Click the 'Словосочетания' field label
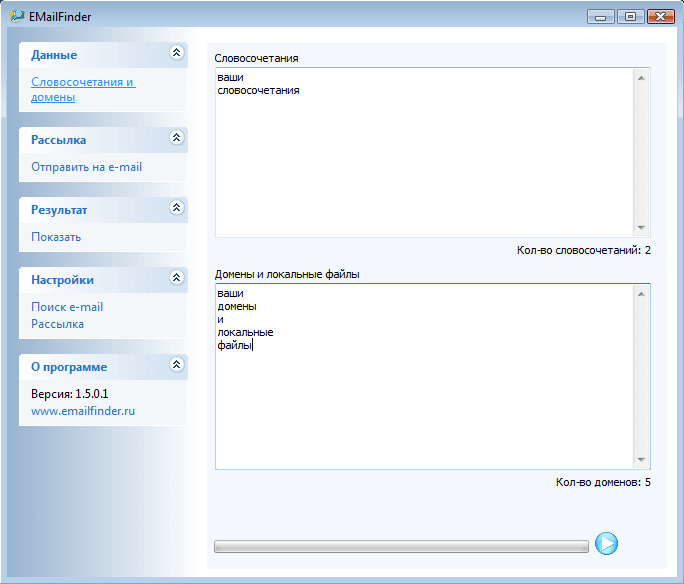The height and width of the screenshot is (584, 684). (256, 58)
